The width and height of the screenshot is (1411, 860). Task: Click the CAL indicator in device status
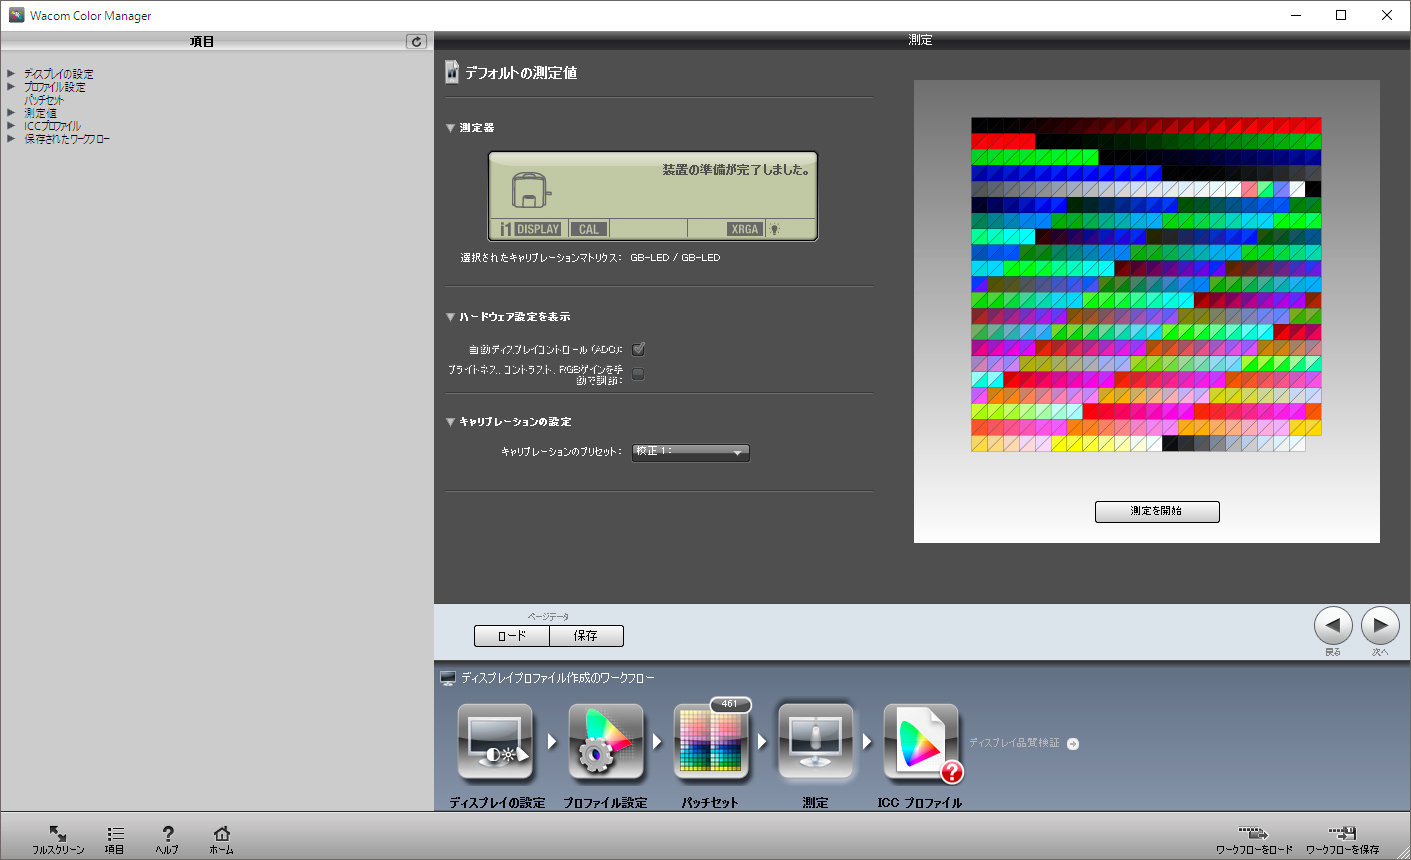[x=589, y=229]
